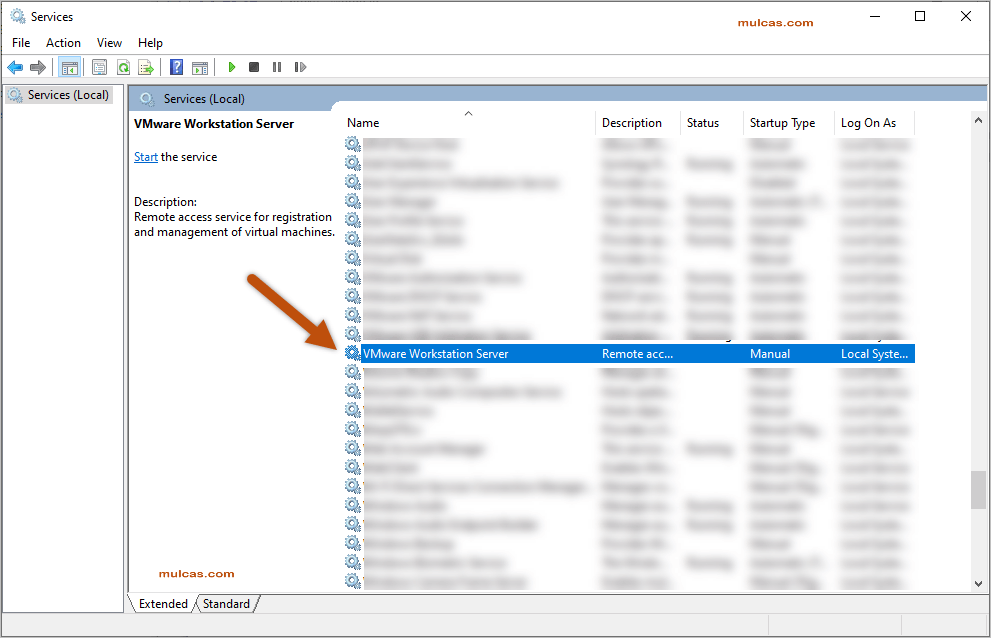Sort by the Startup Type column header
Image resolution: width=991 pixels, height=638 pixels.
(x=782, y=123)
